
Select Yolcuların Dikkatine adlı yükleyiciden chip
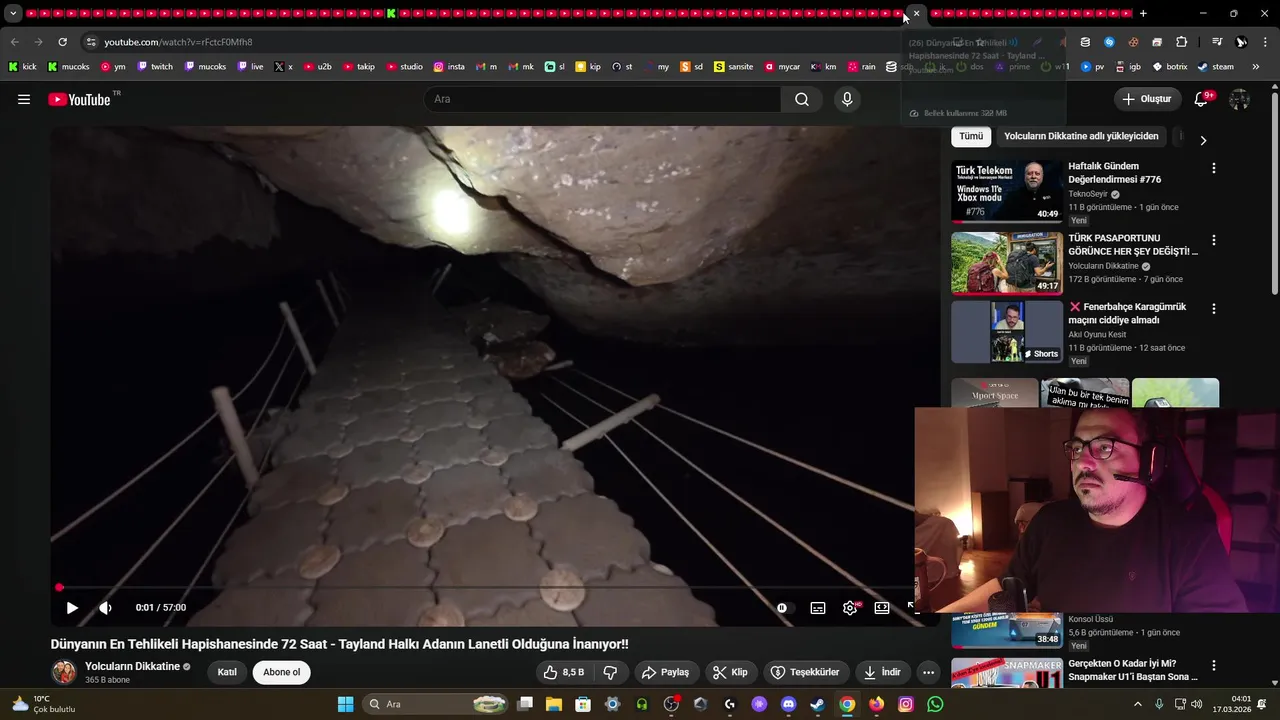pyautogui.click(x=1081, y=136)
